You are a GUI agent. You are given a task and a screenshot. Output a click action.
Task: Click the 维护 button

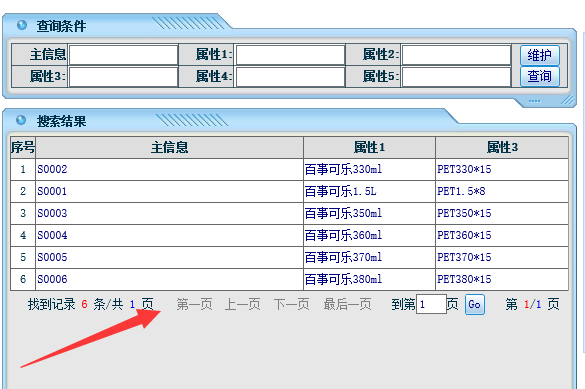(x=539, y=55)
